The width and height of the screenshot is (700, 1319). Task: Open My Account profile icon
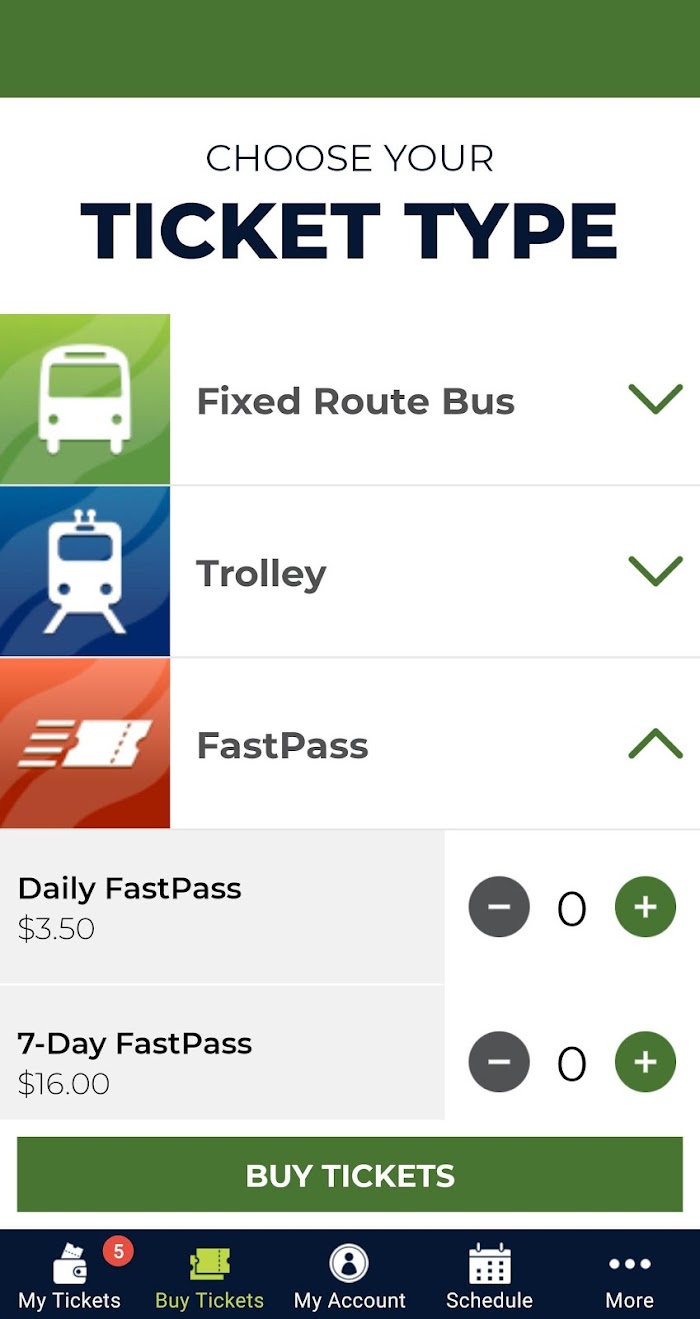[350, 1264]
